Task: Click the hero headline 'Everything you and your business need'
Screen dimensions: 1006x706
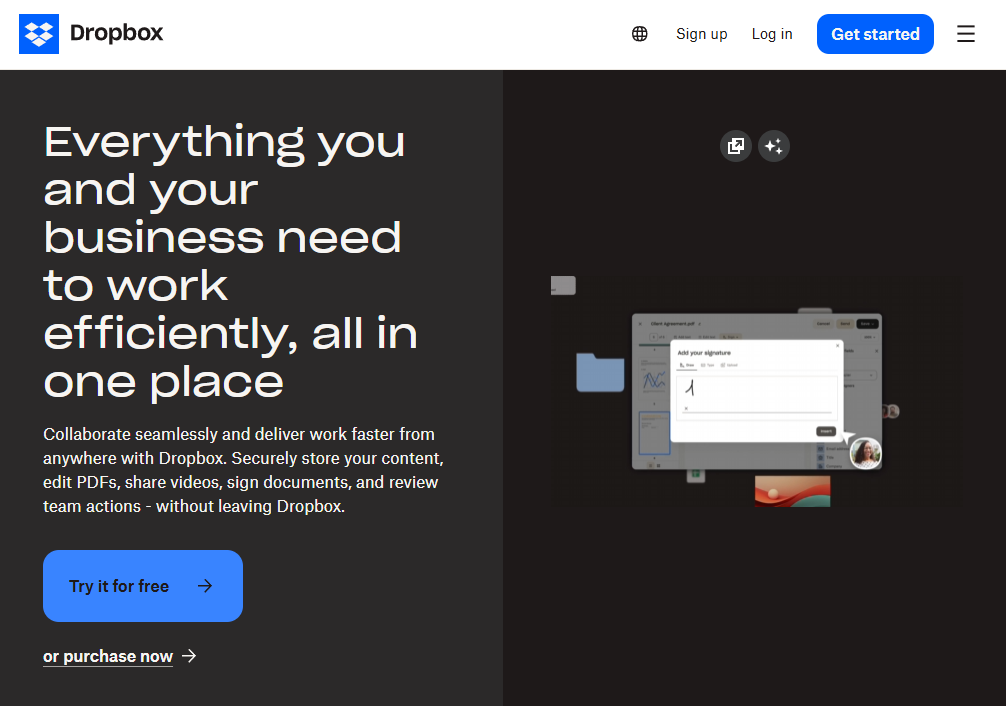Action: point(230,262)
